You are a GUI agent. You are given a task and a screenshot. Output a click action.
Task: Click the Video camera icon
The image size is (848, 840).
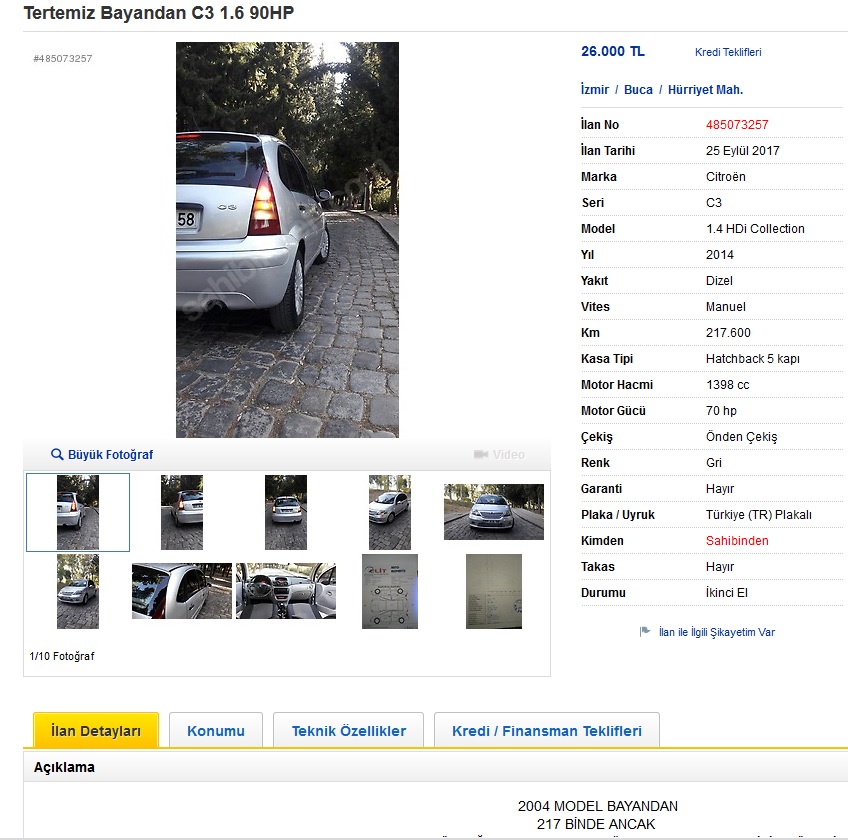tap(481, 454)
